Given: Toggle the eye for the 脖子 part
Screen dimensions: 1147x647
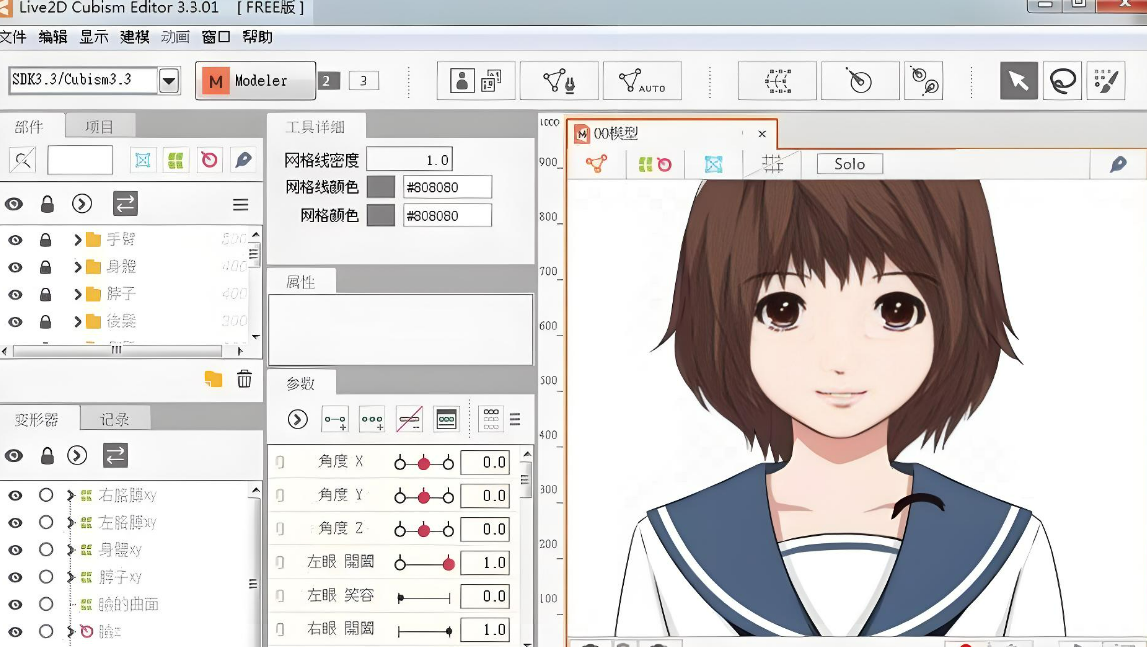Looking at the screenshot, I should (15, 294).
